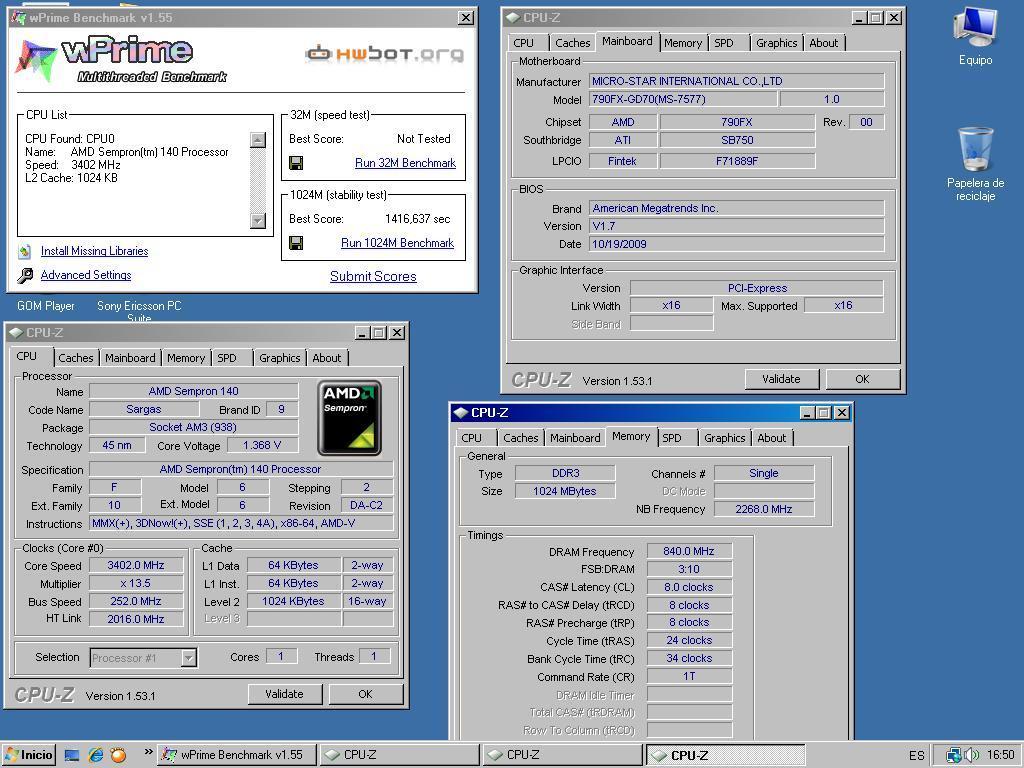Image resolution: width=1024 pixels, height=768 pixels.
Task: Click wPrime Benchmark v1.55 taskbar button
Action: [236, 755]
